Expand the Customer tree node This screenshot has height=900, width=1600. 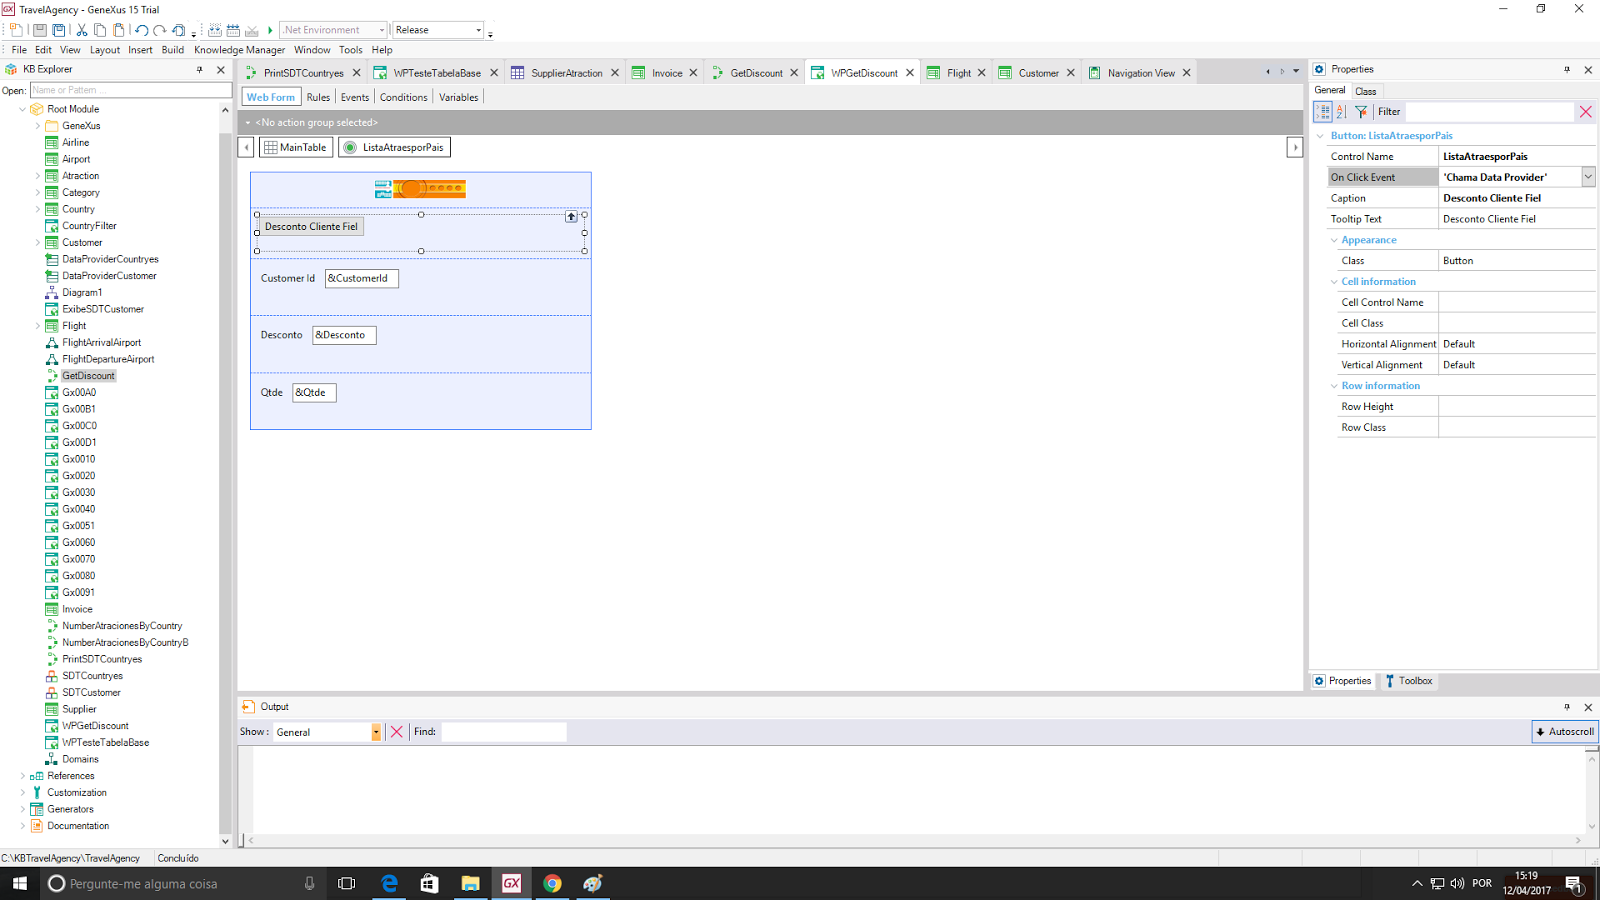point(39,242)
